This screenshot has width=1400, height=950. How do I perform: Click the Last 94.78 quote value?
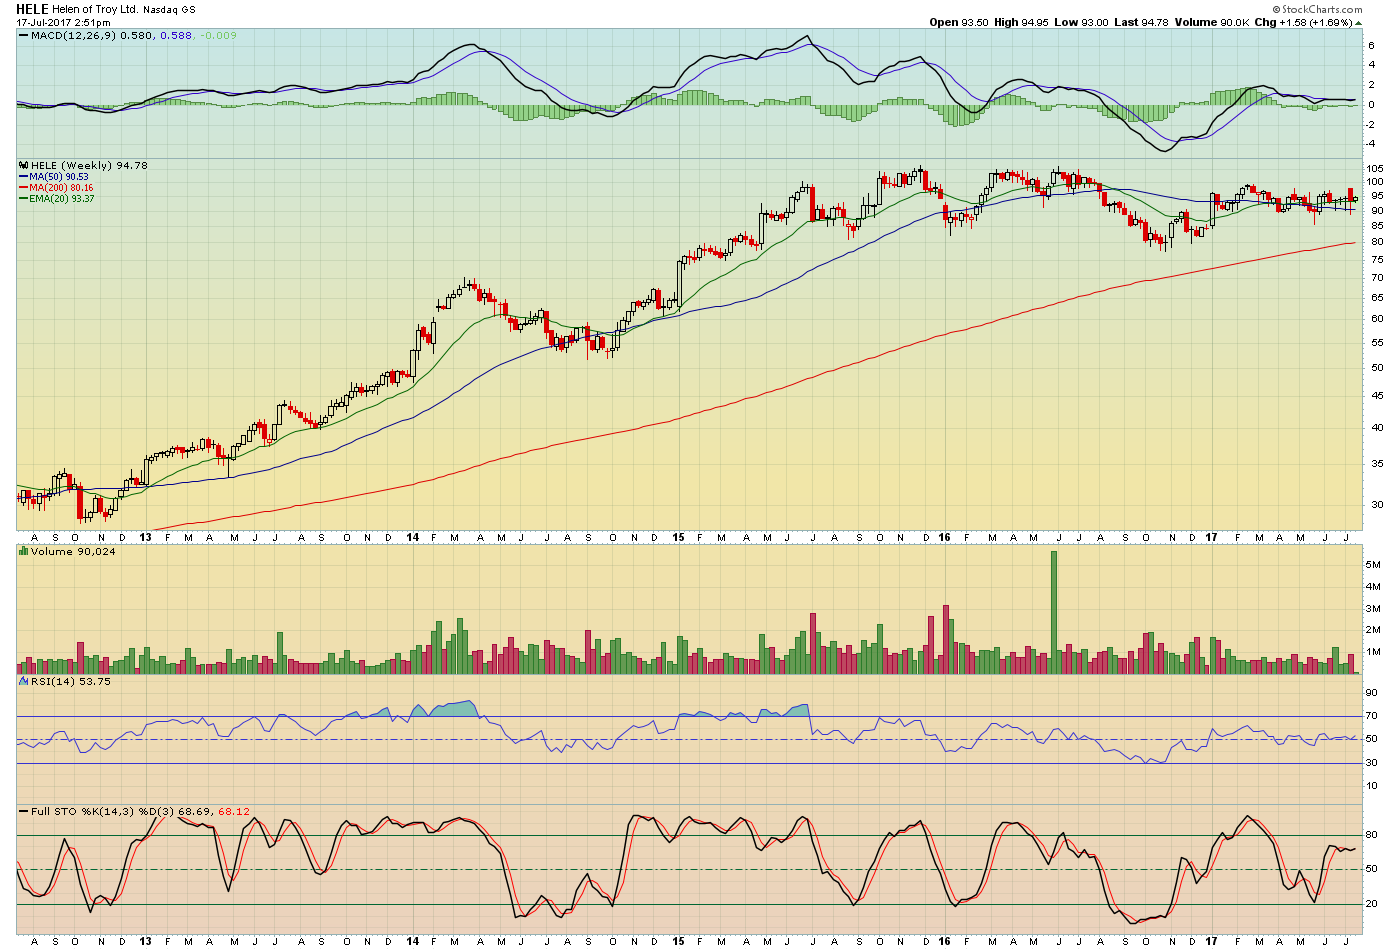[x=1141, y=22]
